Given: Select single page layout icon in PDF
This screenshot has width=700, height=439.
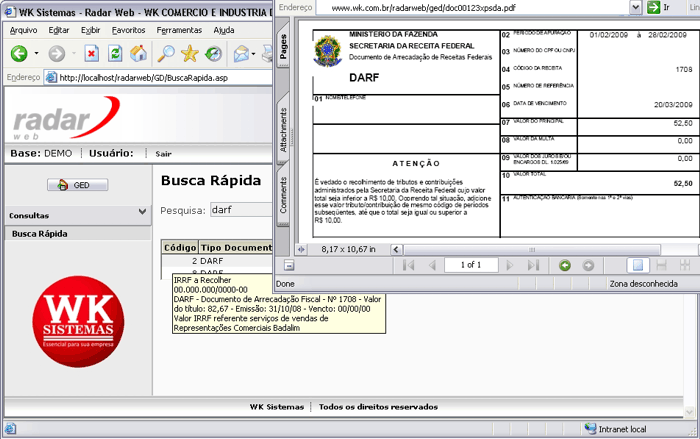Looking at the screenshot, I should (636, 265).
